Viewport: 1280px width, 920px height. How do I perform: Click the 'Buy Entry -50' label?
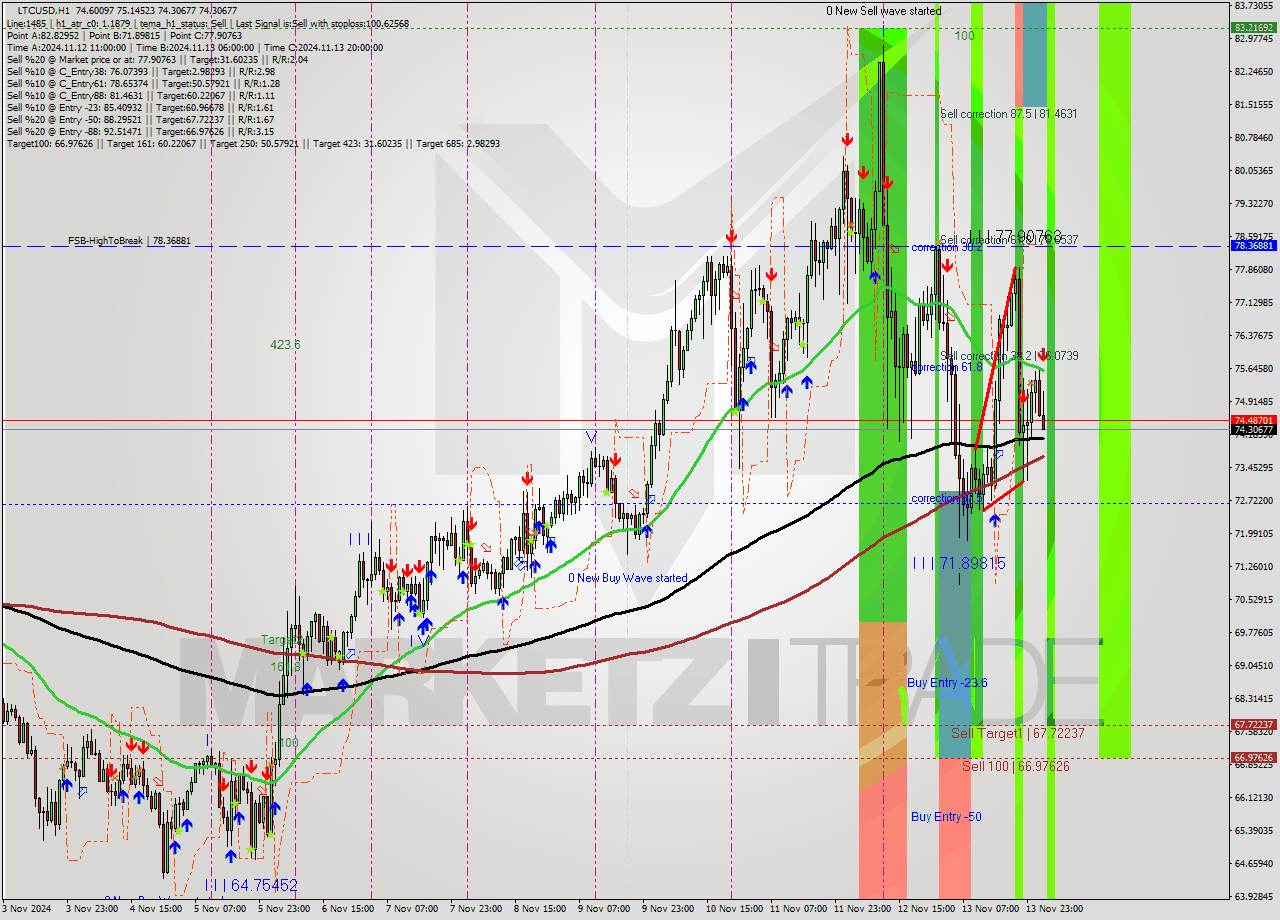click(x=946, y=817)
